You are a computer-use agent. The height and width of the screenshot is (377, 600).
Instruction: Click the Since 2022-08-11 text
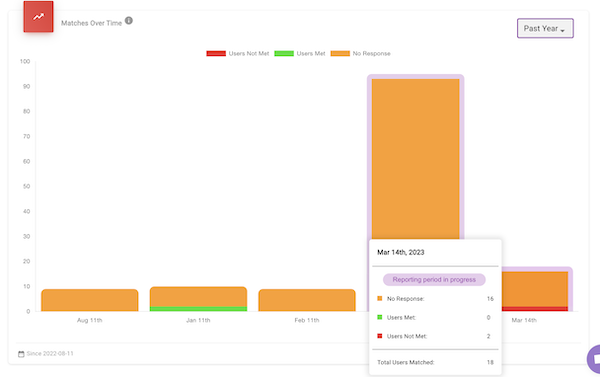50,354
